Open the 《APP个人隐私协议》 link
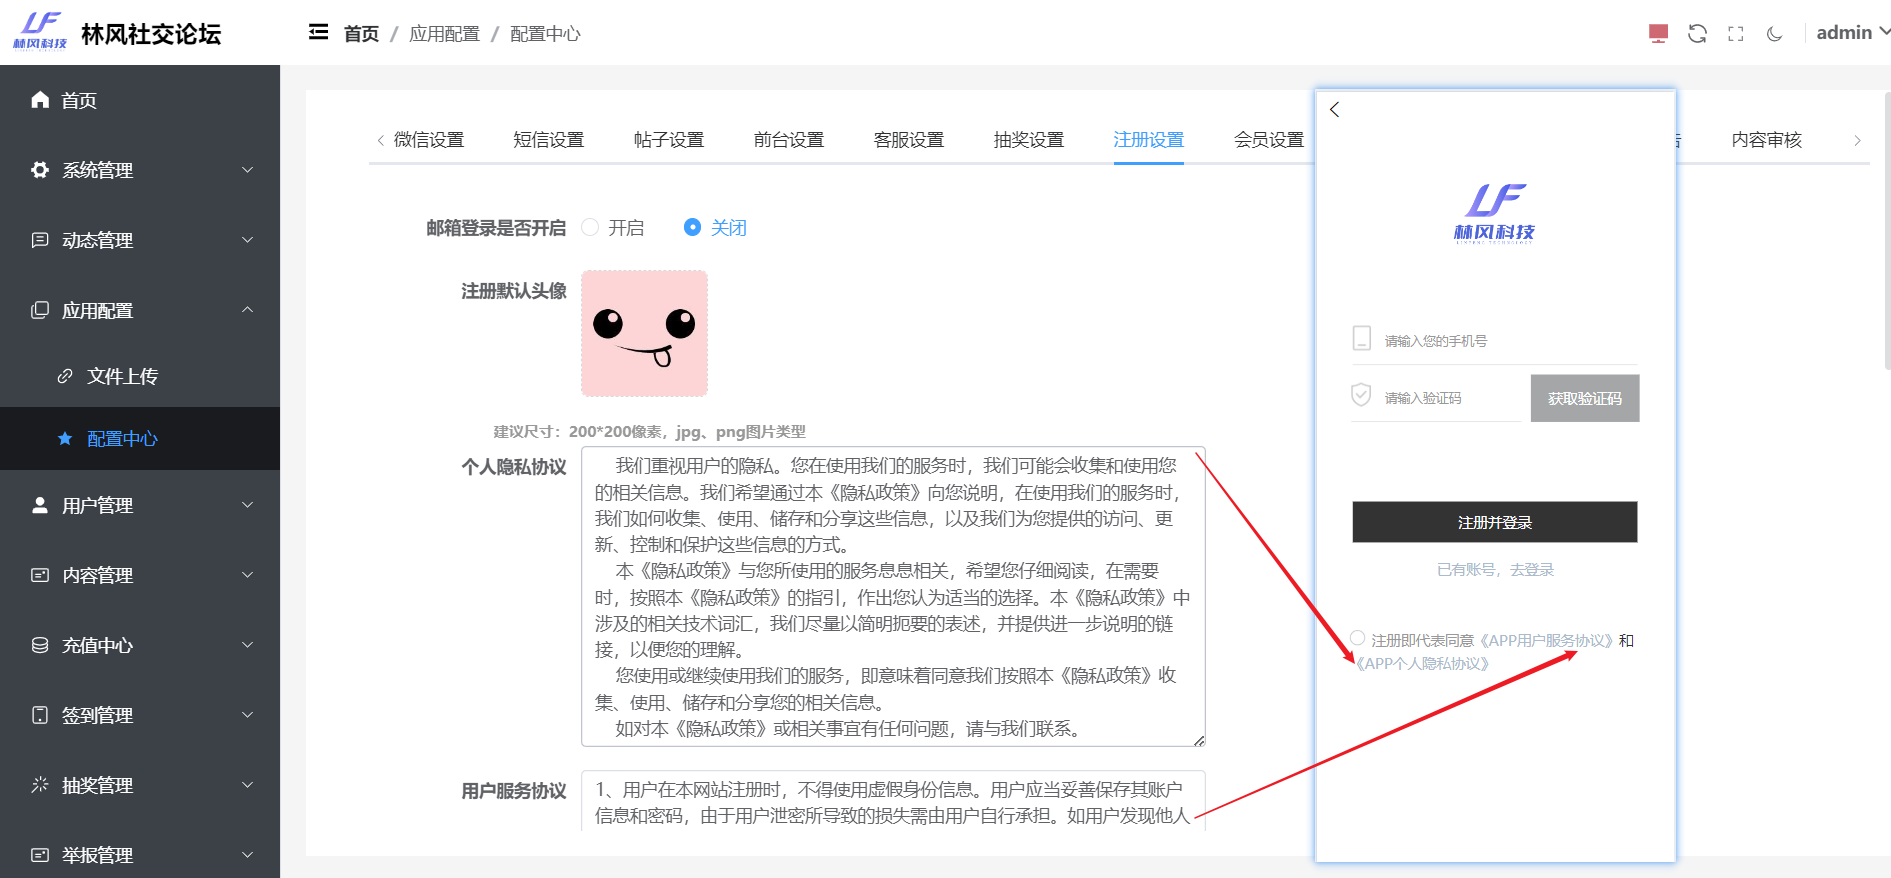1891x878 pixels. [x=1422, y=664]
